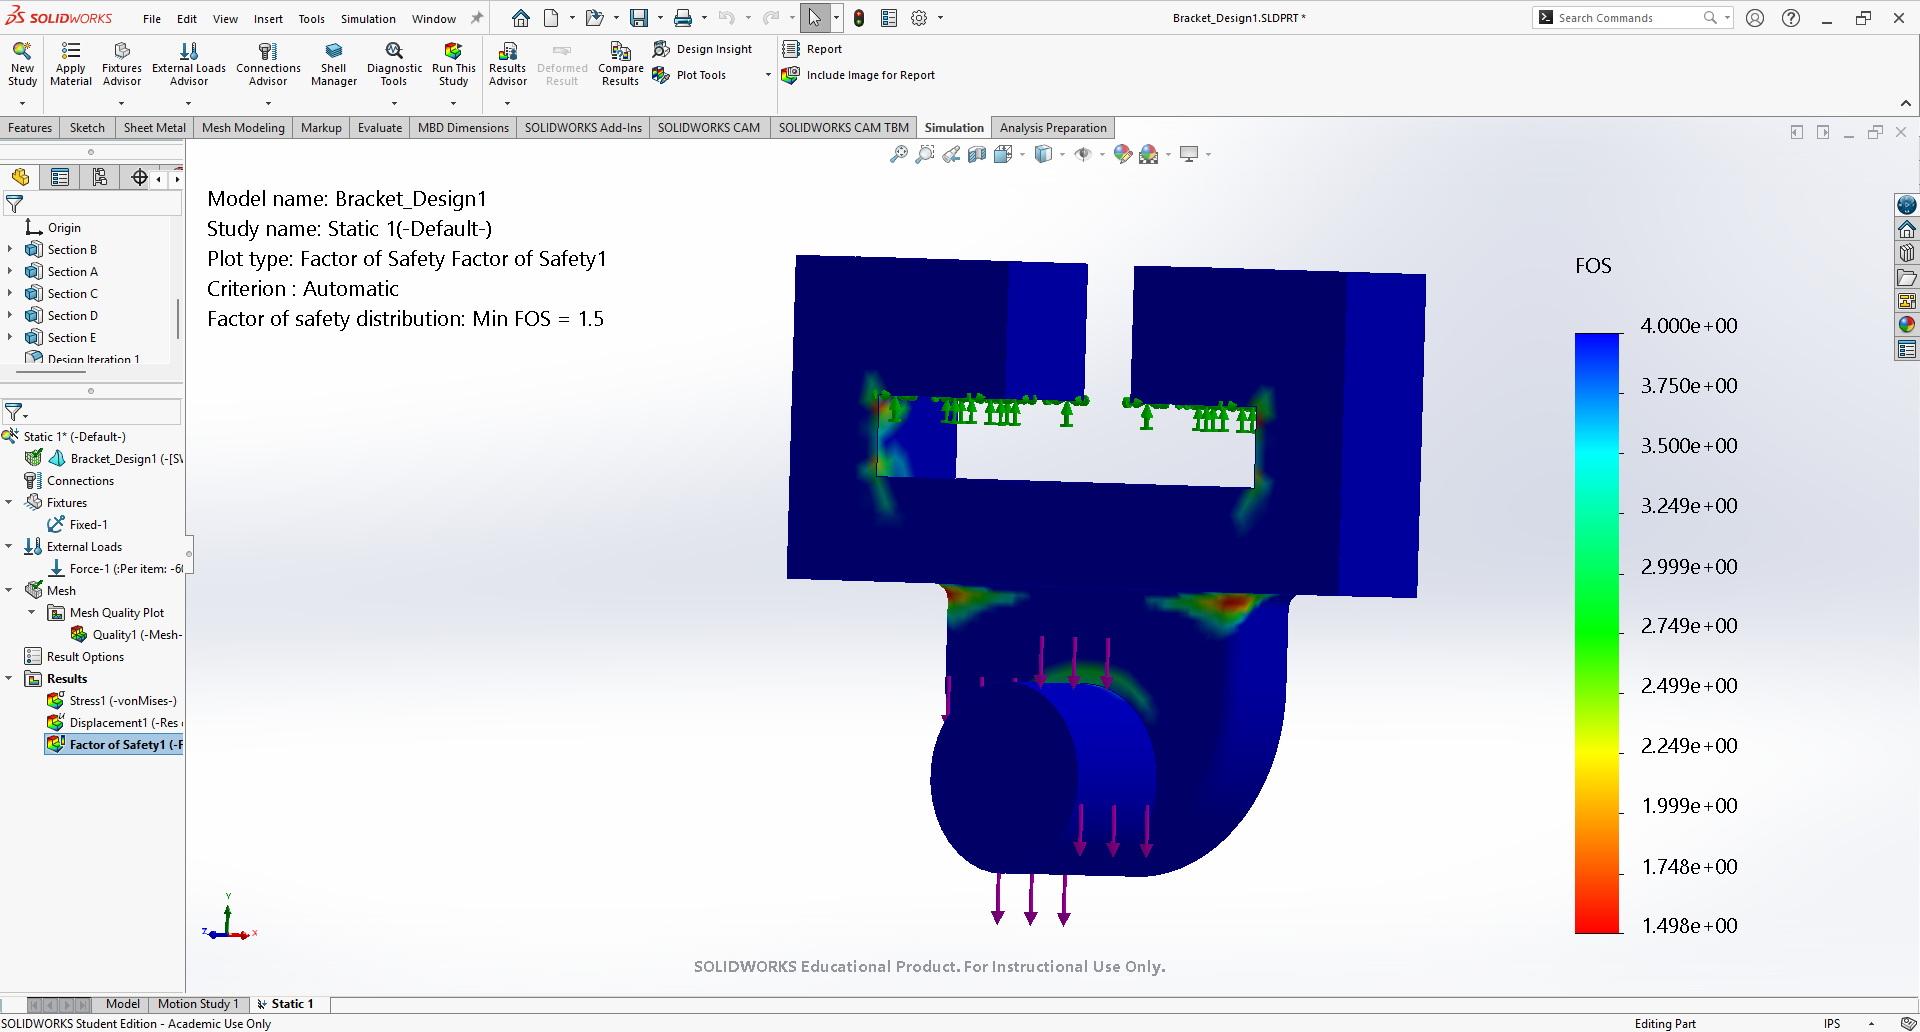
Task: Open the Simulation menu
Action: coord(368,19)
